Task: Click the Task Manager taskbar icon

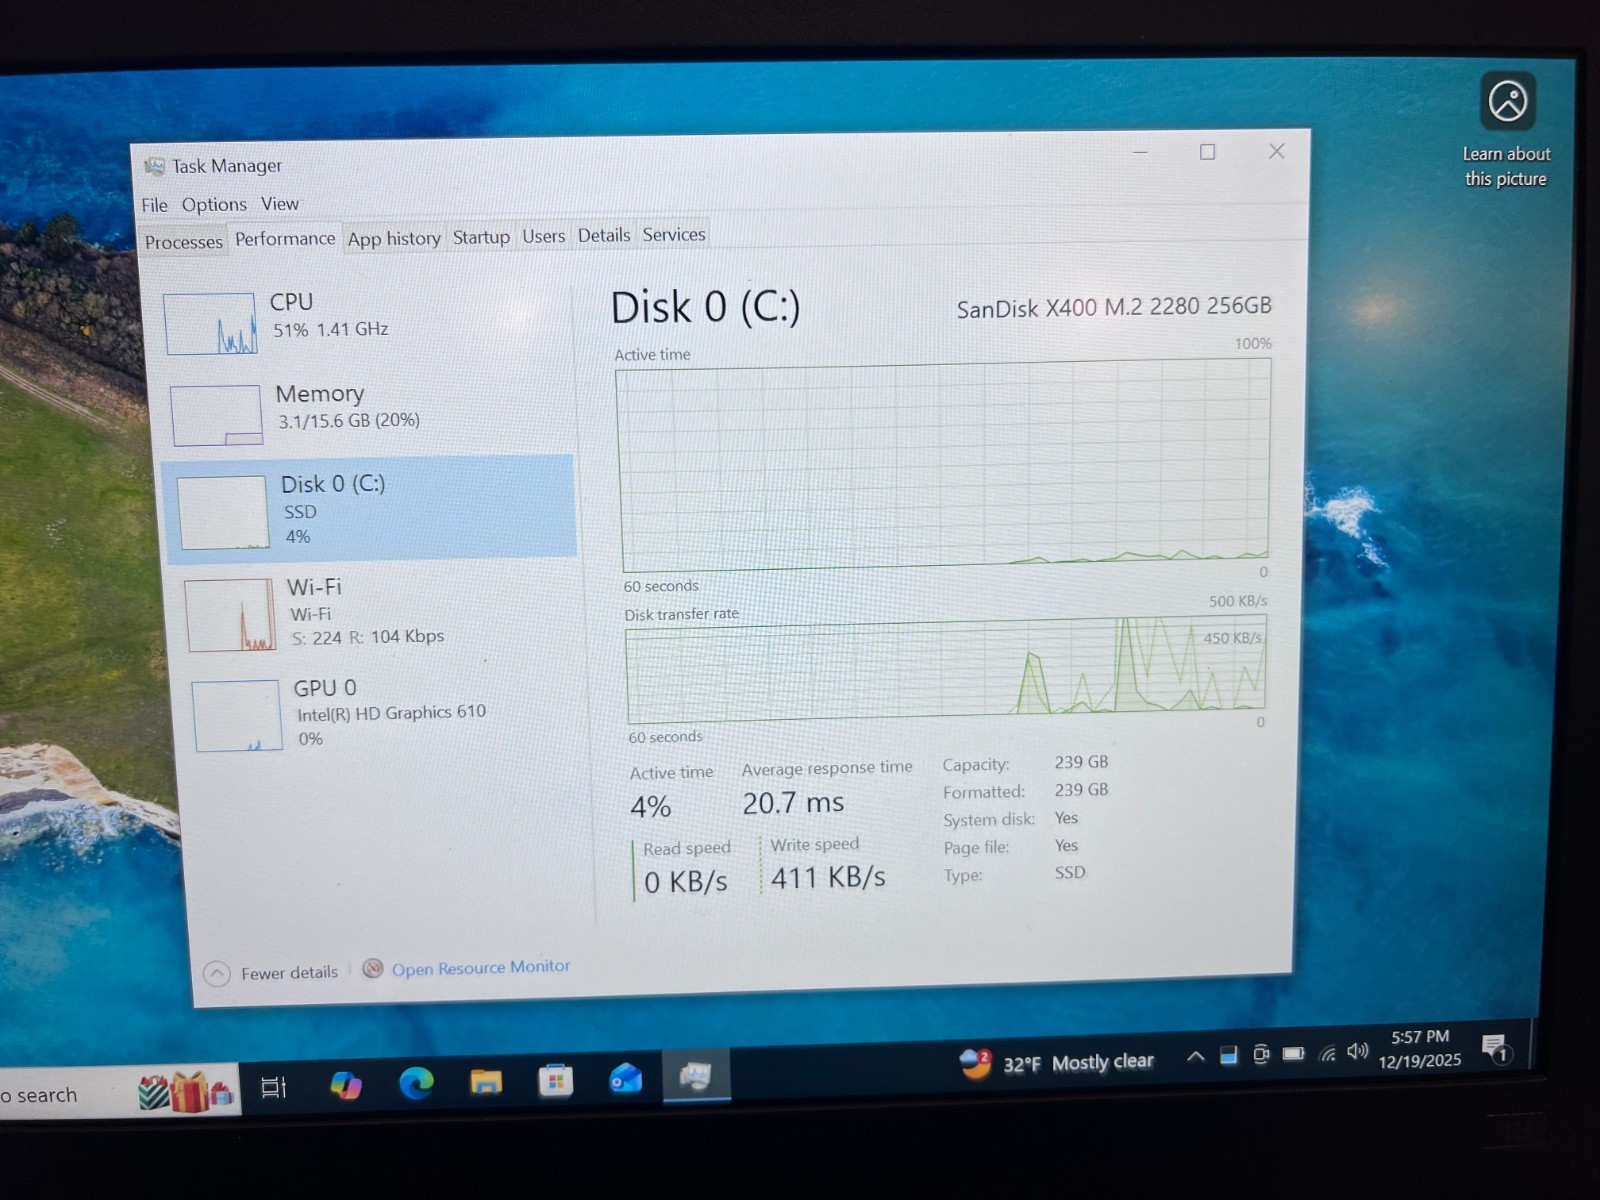Action: coord(696,1076)
